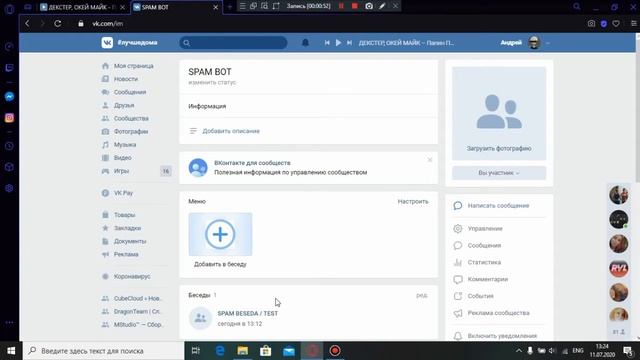The width and height of the screenshot is (640, 360).
Task: Take a snapshot with the recorder camera icon
Action: pyautogui.click(x=369, y=6)
